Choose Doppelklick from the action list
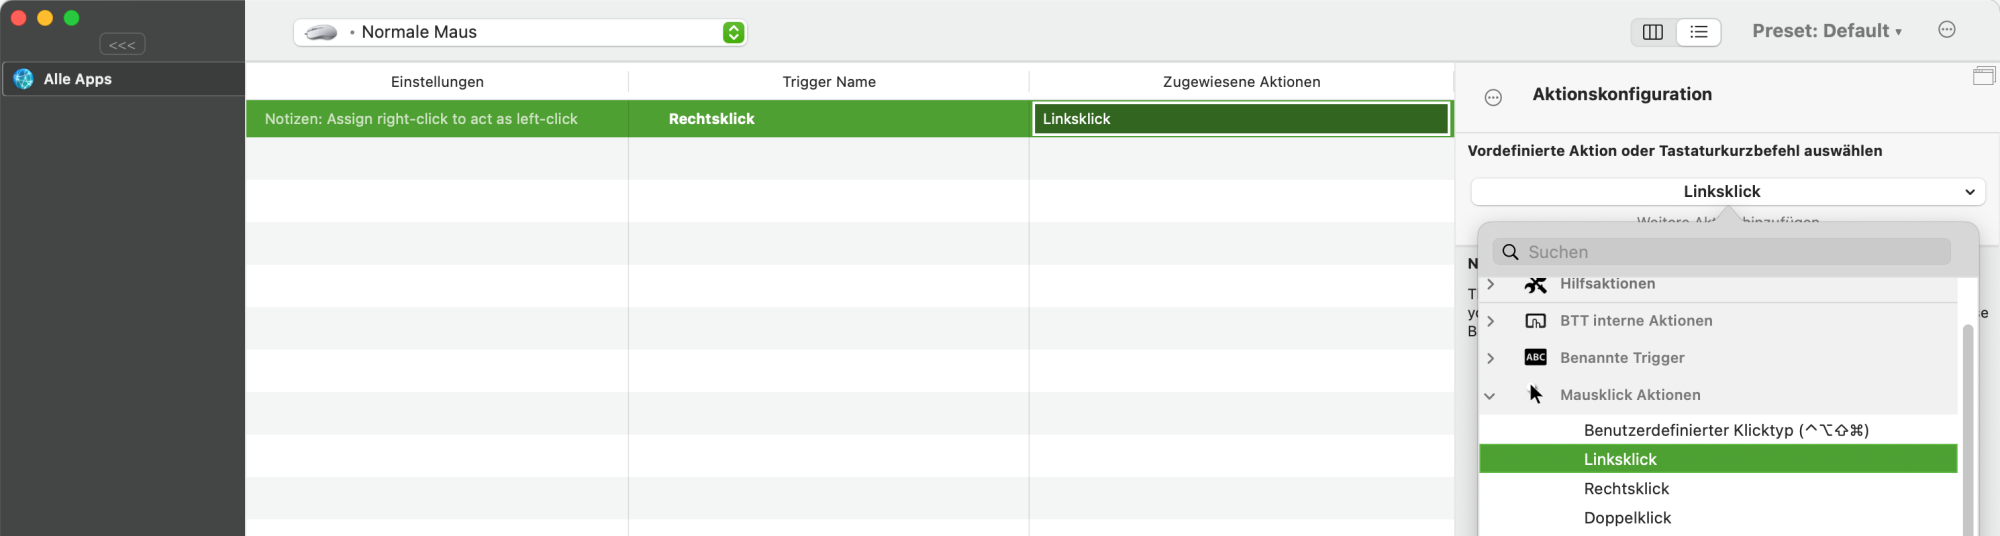 tap(1627, 518)
